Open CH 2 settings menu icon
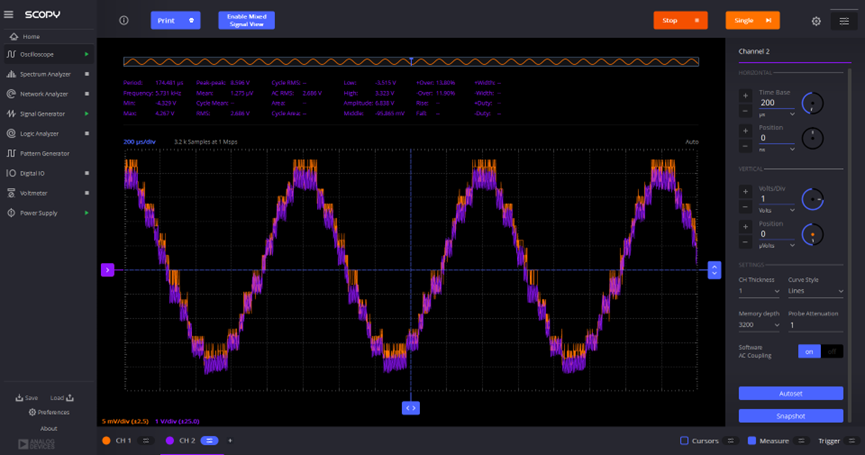Screen dimensions: 865x455 (209, 441)
